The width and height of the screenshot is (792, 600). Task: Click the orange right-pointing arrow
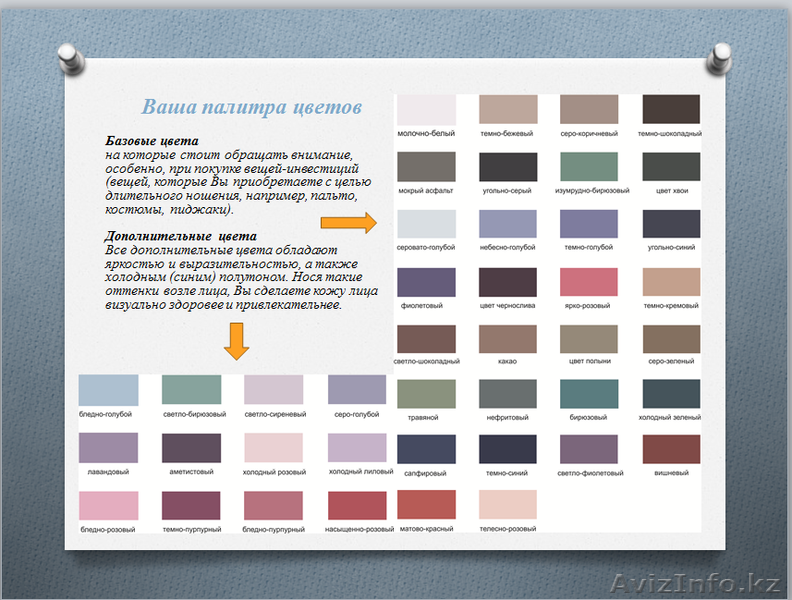point(356,224)
